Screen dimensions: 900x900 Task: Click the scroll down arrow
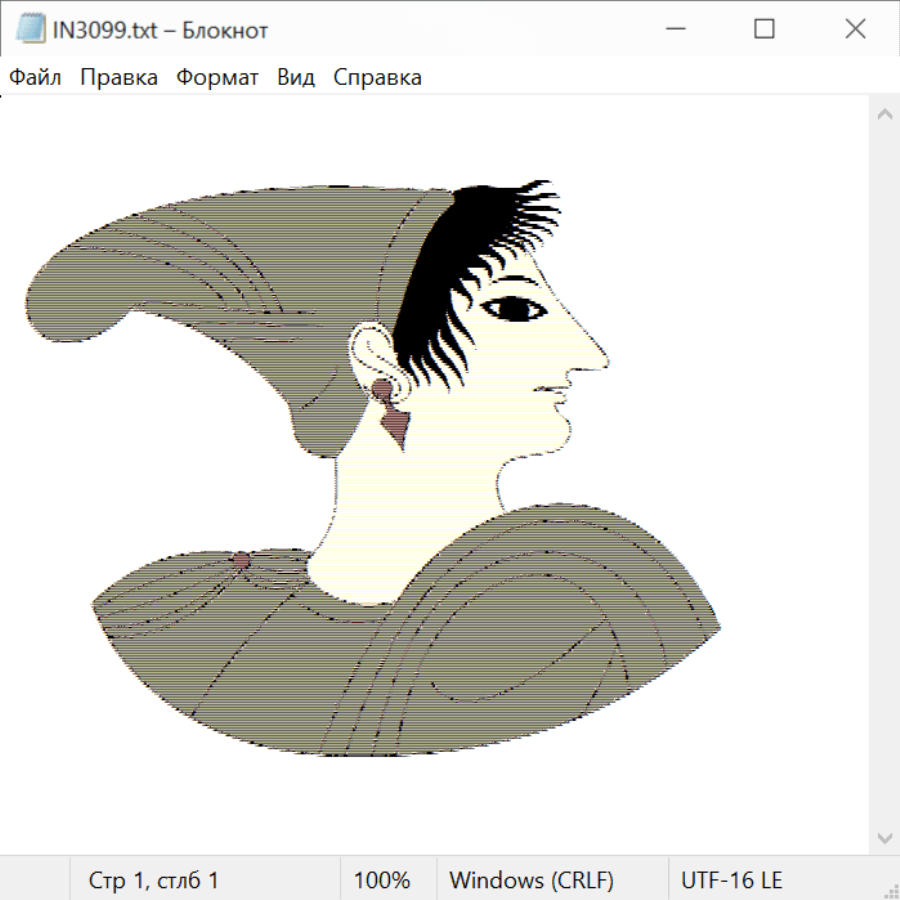tap(884, 837)
